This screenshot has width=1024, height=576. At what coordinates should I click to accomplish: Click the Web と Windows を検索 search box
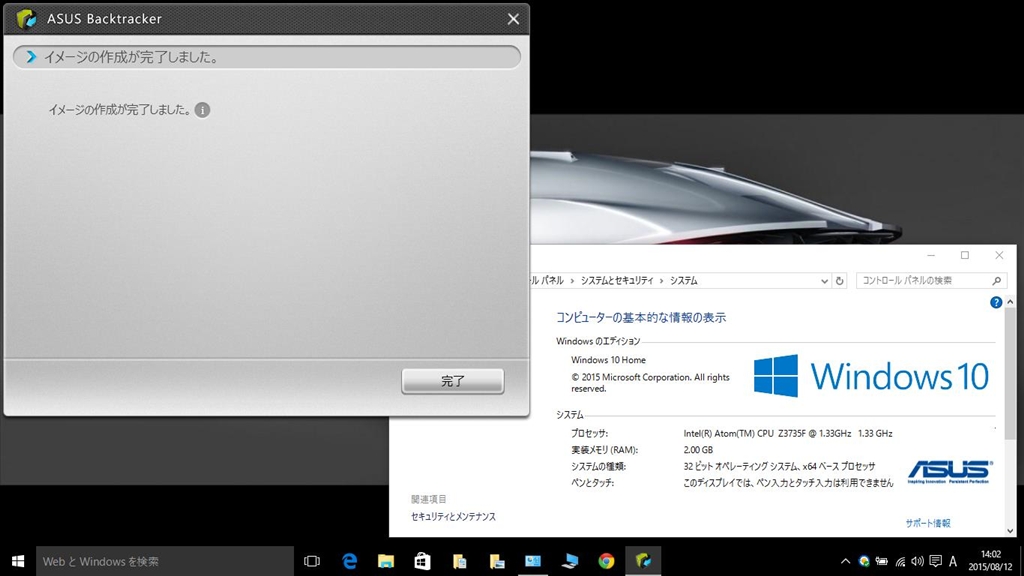(165, 561)
